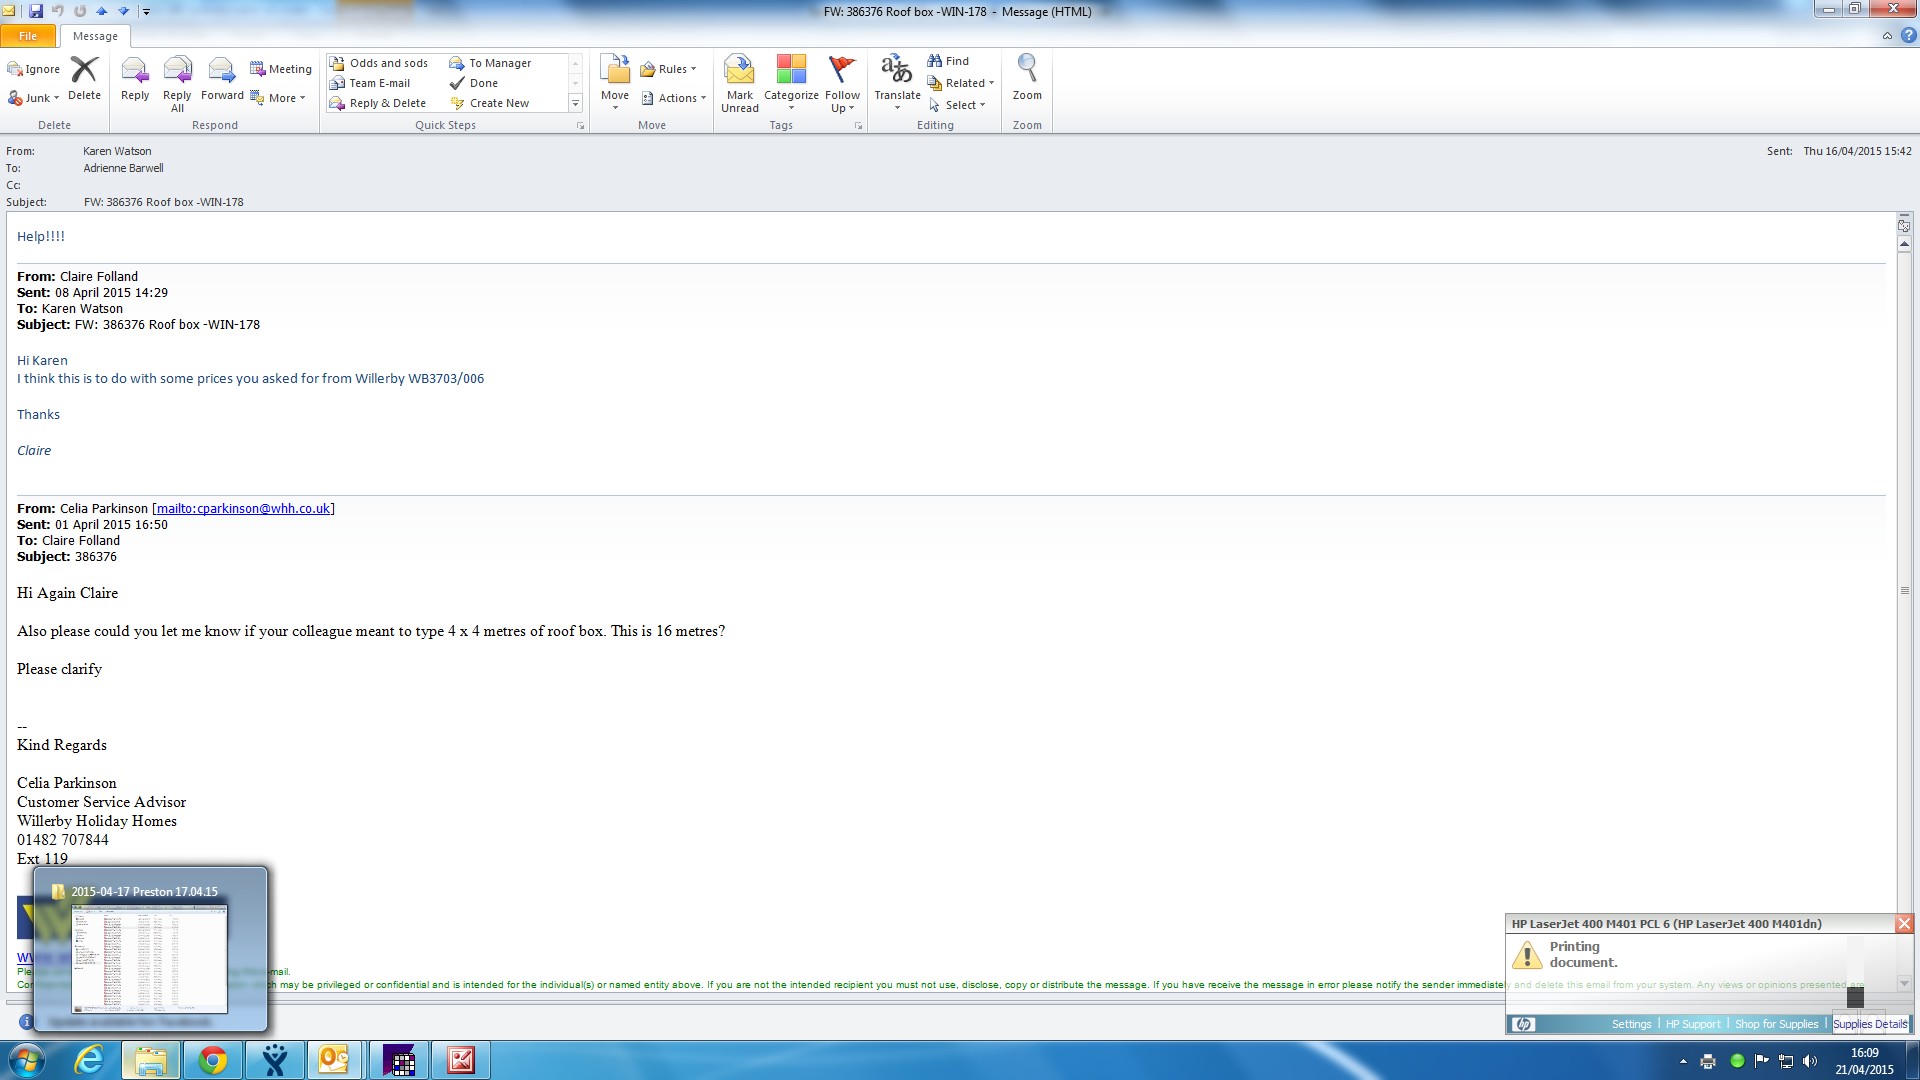Select the Message ribbon tab
This screenshot has height=1080, width=1920.
point(95,36)
